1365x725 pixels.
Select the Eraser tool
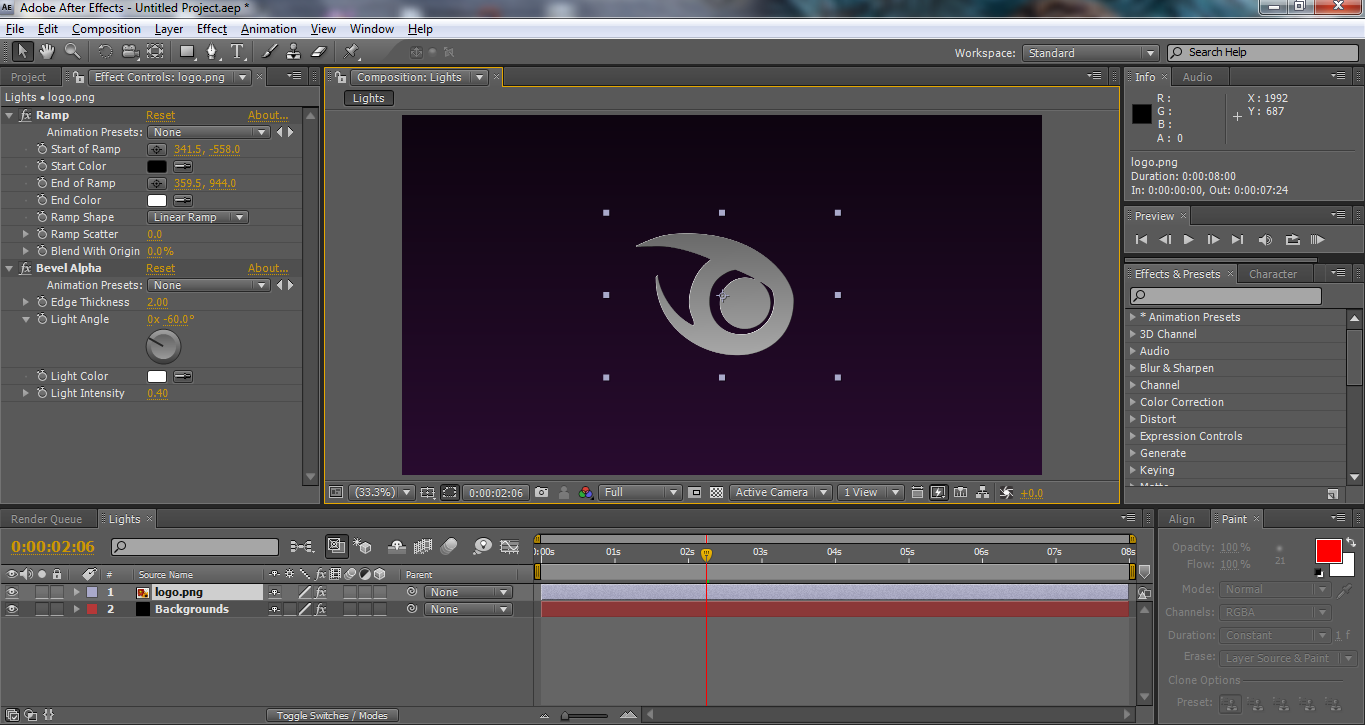click(319, 51)
